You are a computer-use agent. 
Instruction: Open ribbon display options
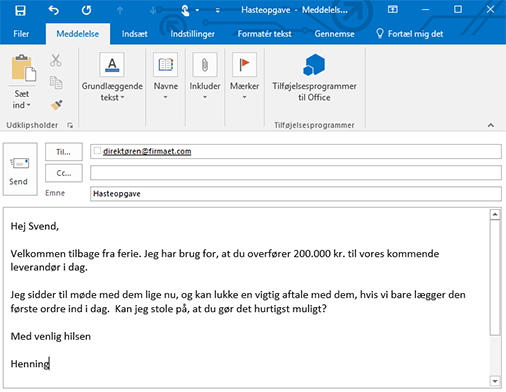pyautogui.click(x=393, y=9)
